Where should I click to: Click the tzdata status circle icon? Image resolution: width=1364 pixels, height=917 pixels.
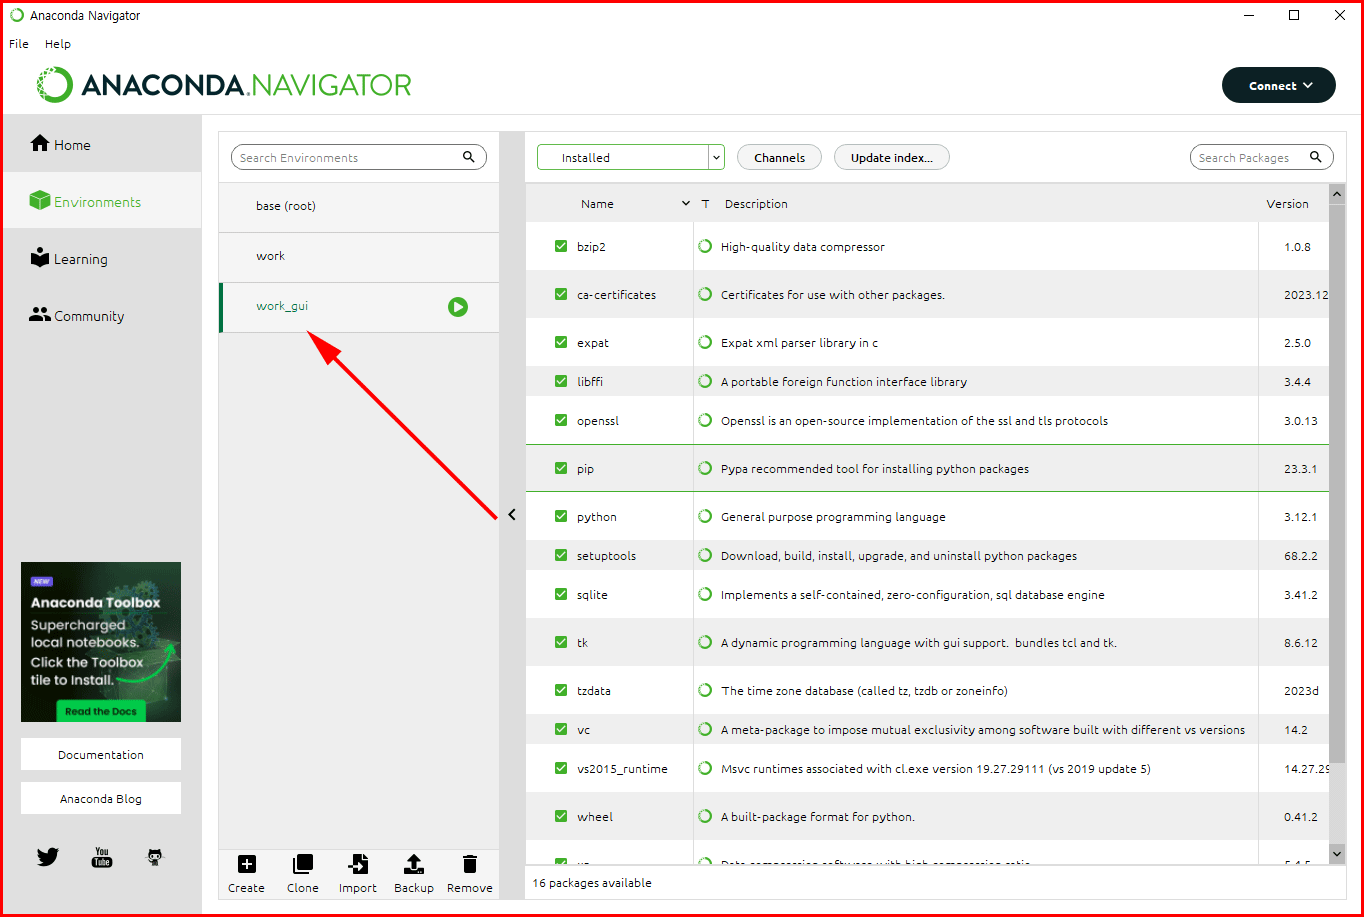pyautogui.click(x=706, y=691)
